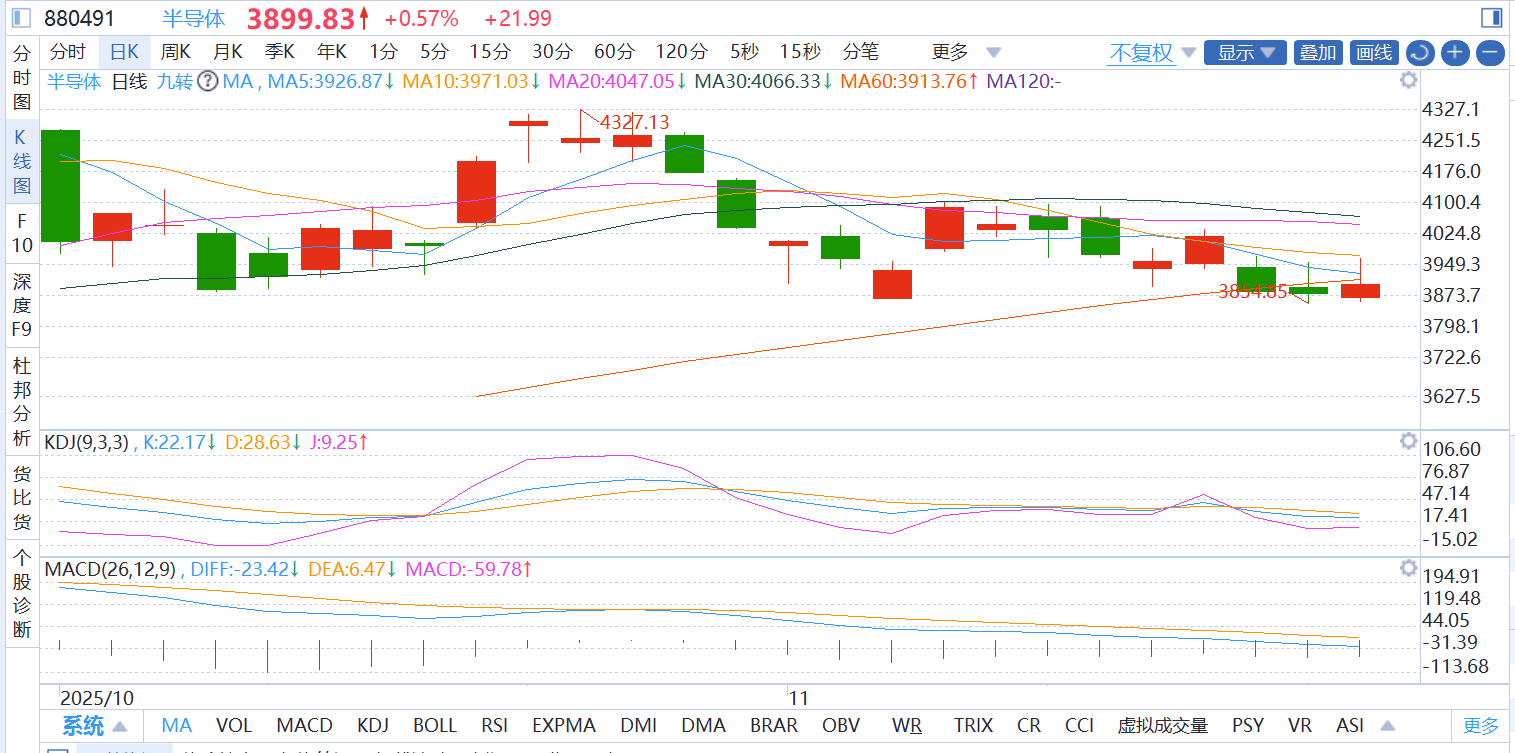Select EXPMA indicator
Screen dimensions: 1515x753
point(564,726)
